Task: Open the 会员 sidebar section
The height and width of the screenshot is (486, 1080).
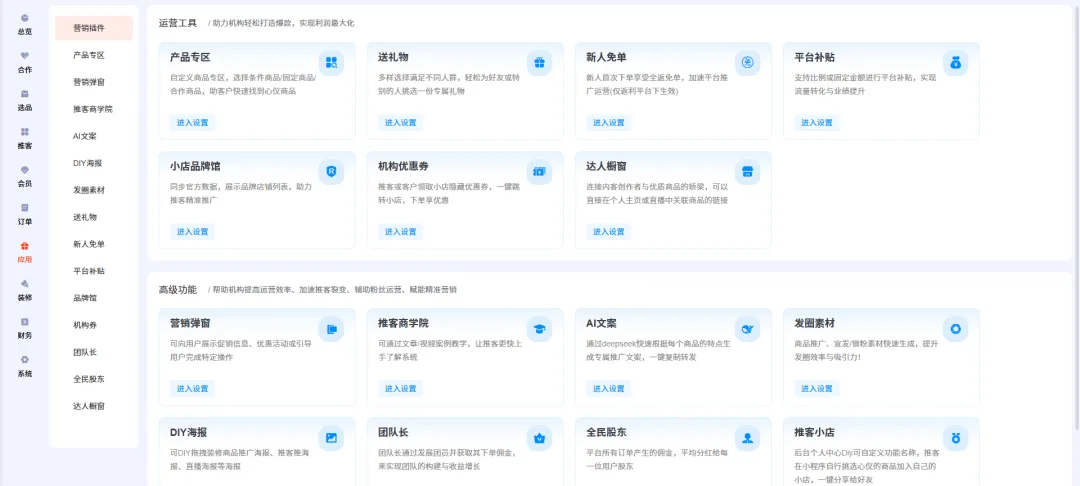Action: point(25,176)
